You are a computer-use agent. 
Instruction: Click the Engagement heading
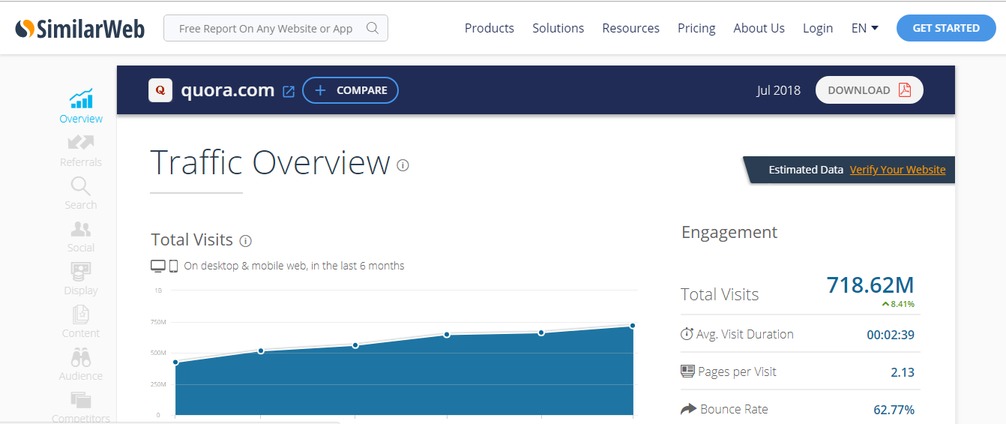click(729, 232)
